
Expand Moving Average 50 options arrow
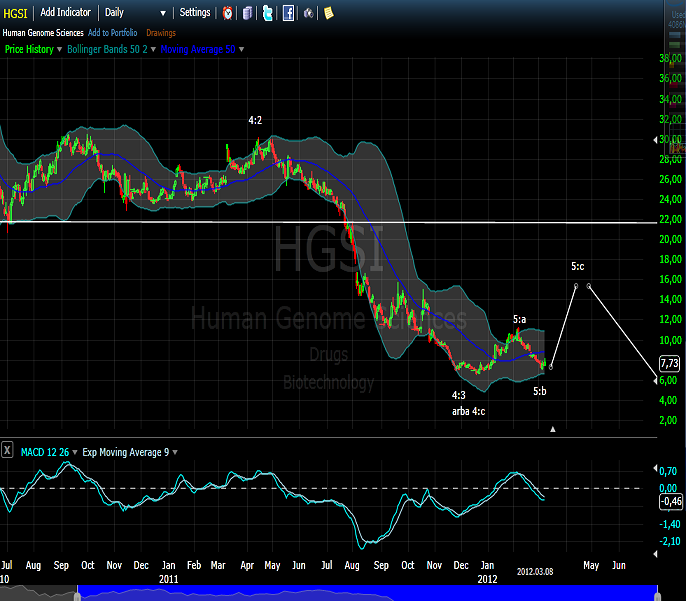(x=241, y=49)
